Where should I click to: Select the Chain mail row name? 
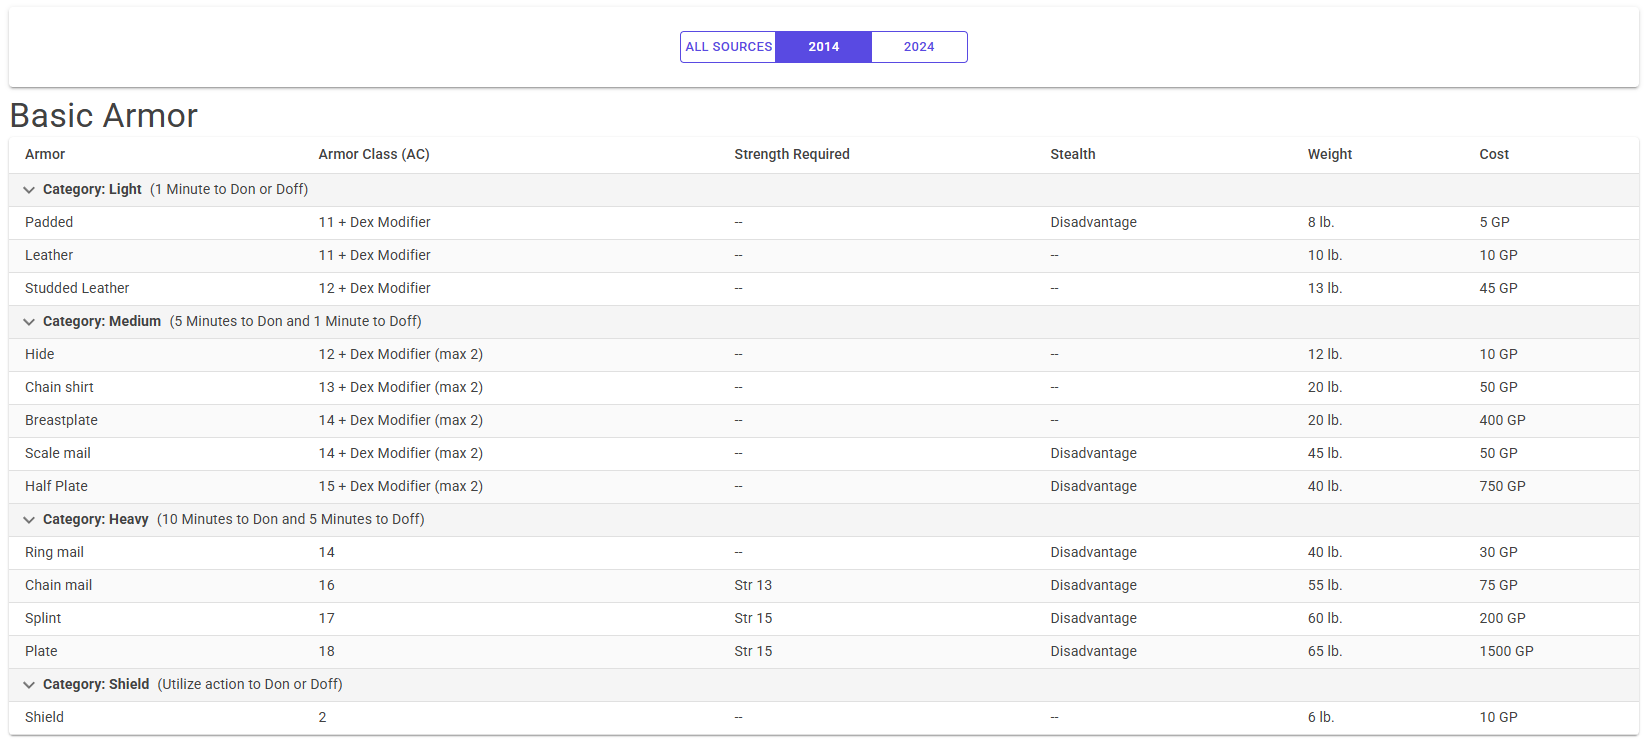coord(58,585)
